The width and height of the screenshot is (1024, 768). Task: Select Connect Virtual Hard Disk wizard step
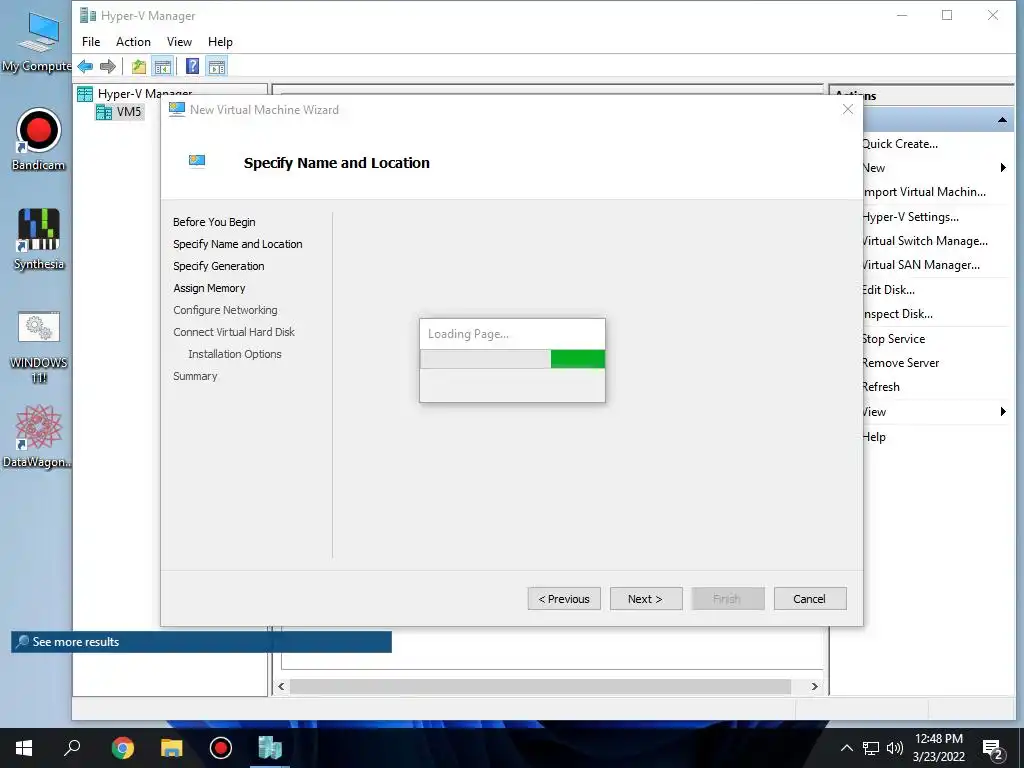[234, 332]
